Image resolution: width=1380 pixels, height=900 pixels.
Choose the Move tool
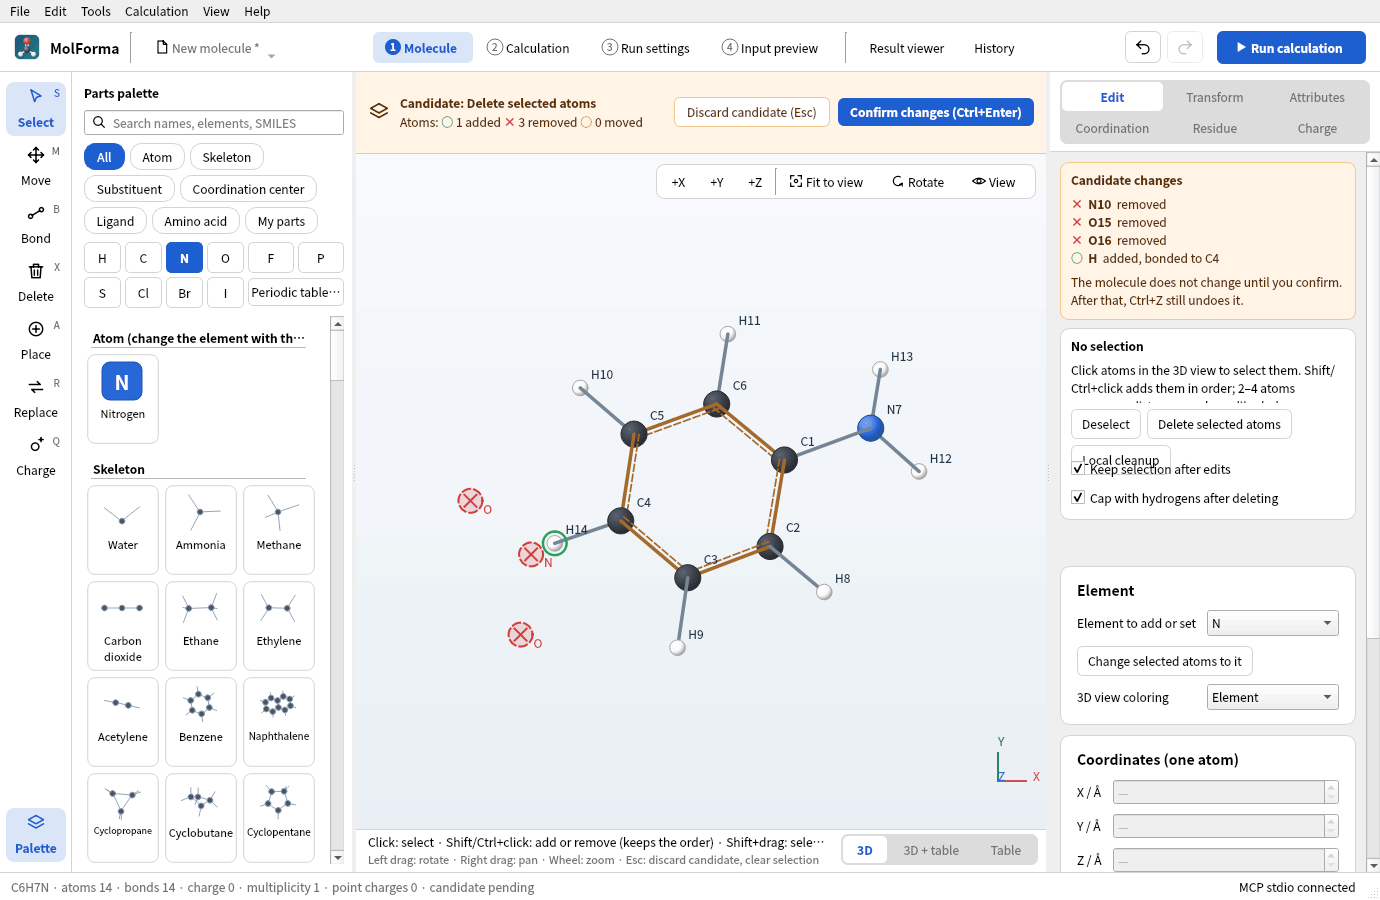pos(36,166)
